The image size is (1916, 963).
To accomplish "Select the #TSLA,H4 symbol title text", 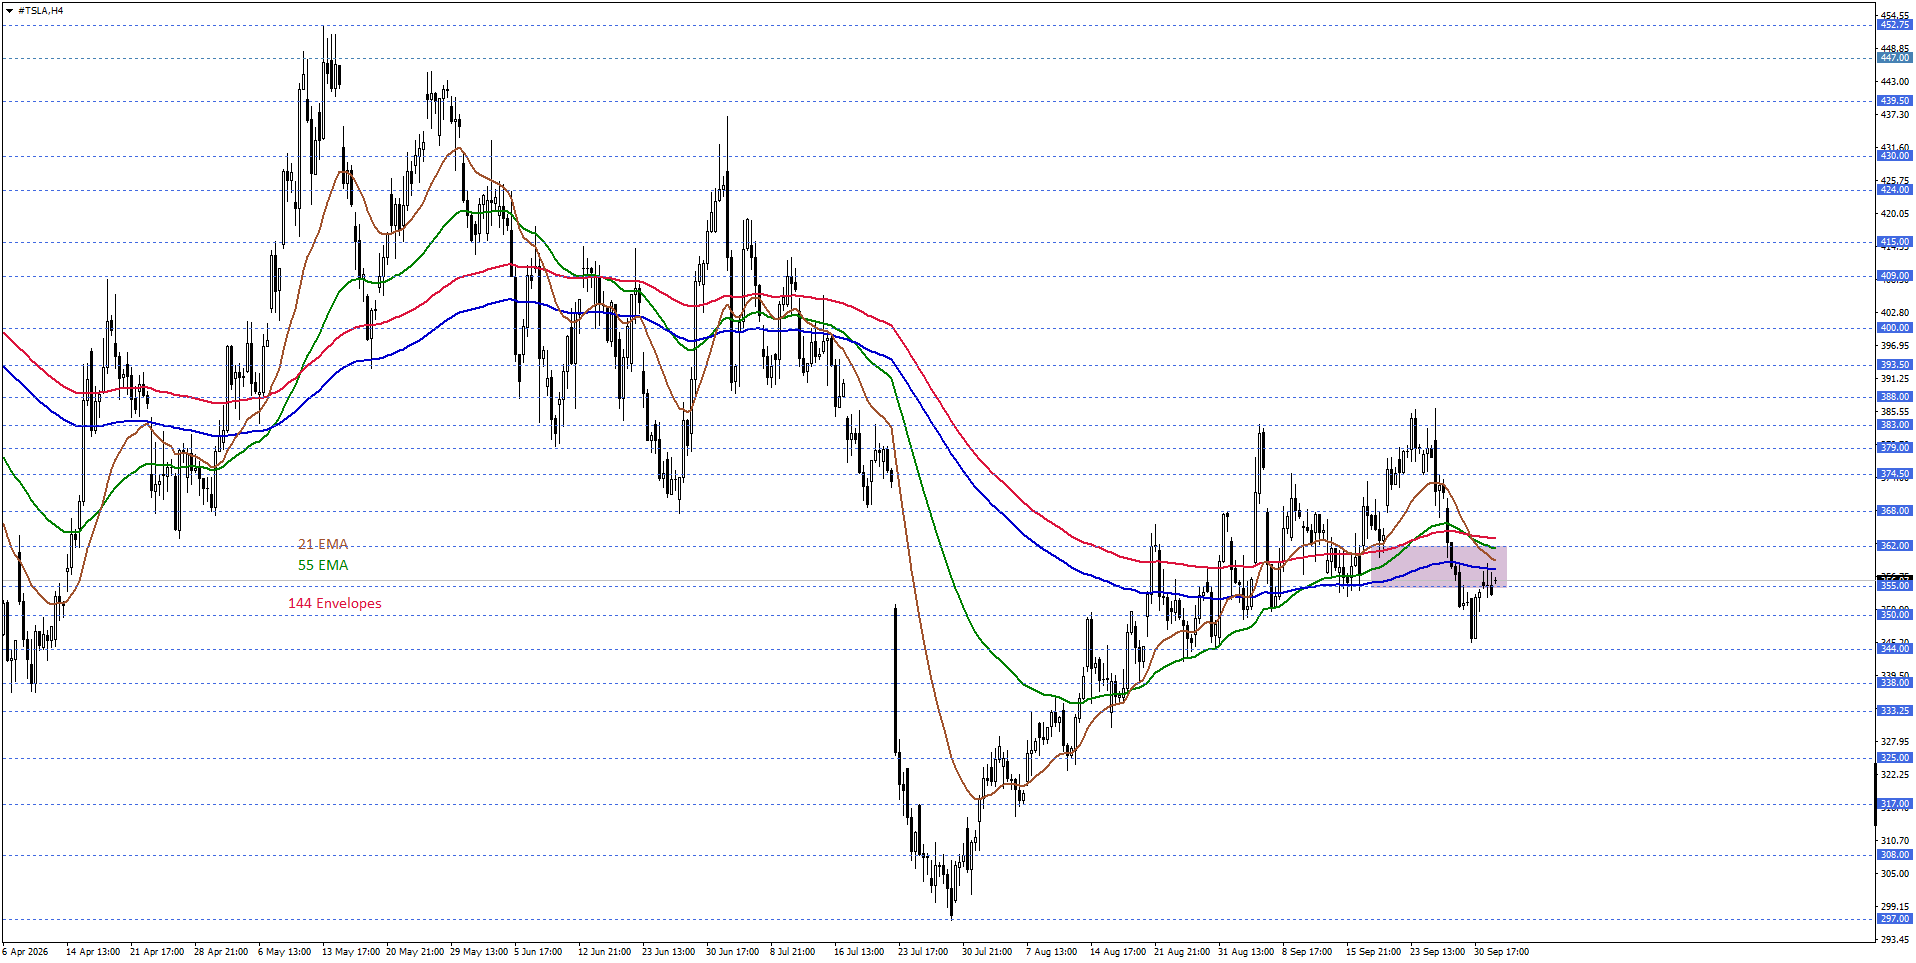I will tap(41, 11).
